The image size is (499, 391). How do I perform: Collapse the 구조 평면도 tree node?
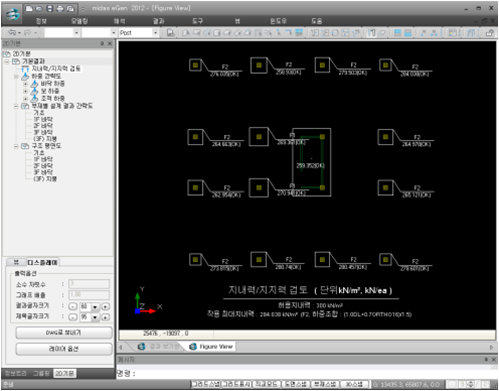click(16, 146)
